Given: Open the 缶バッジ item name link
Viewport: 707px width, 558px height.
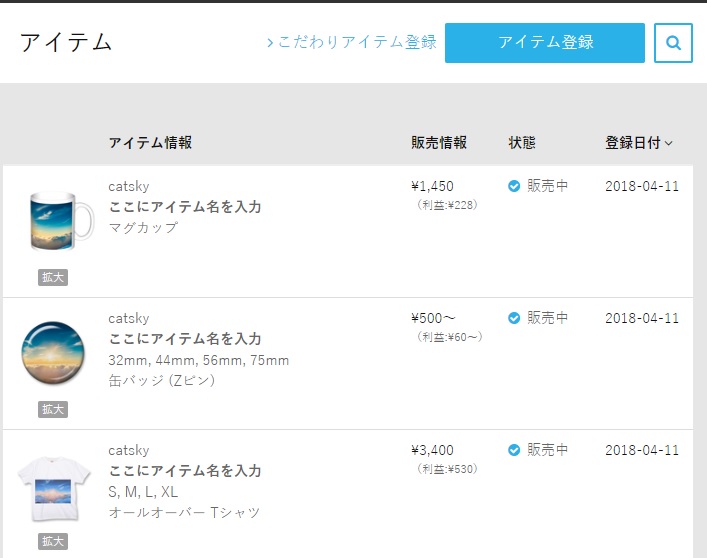Looking at the screenshot, I should pyautogui.click(x=185, y=339).
